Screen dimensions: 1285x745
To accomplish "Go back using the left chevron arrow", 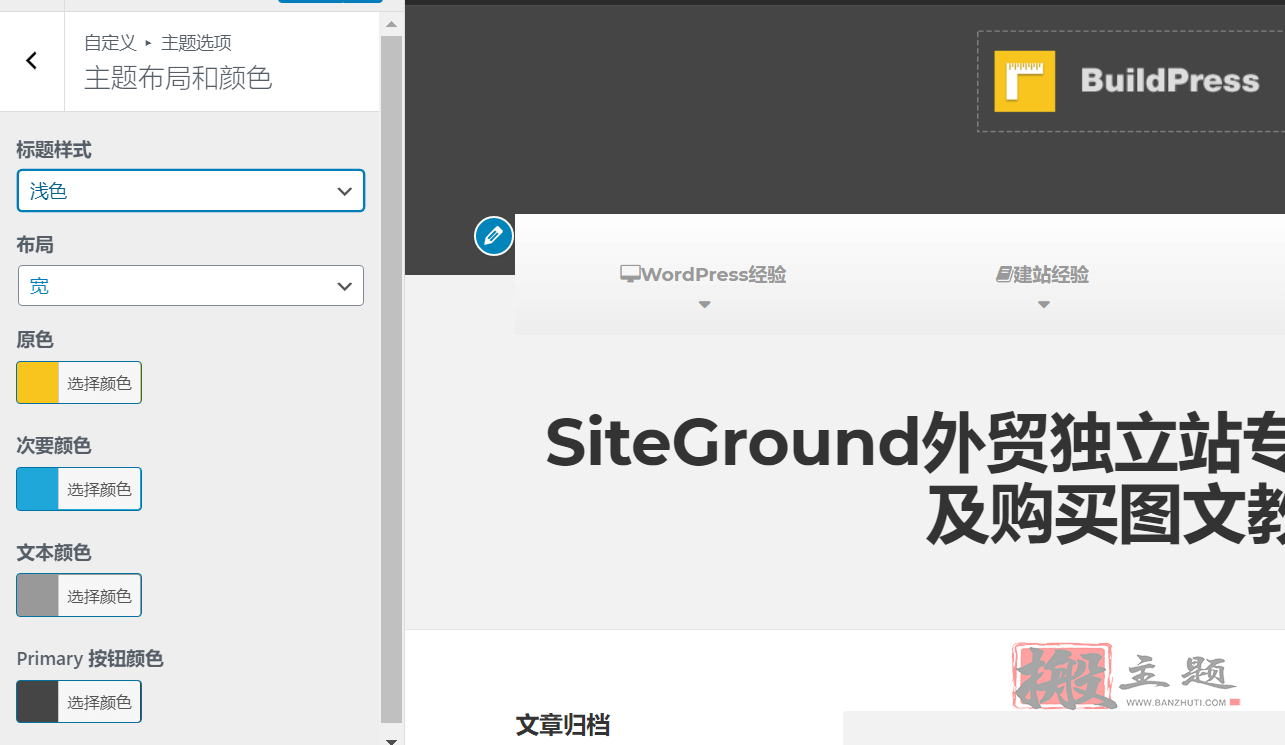I will tap(32, 61).
